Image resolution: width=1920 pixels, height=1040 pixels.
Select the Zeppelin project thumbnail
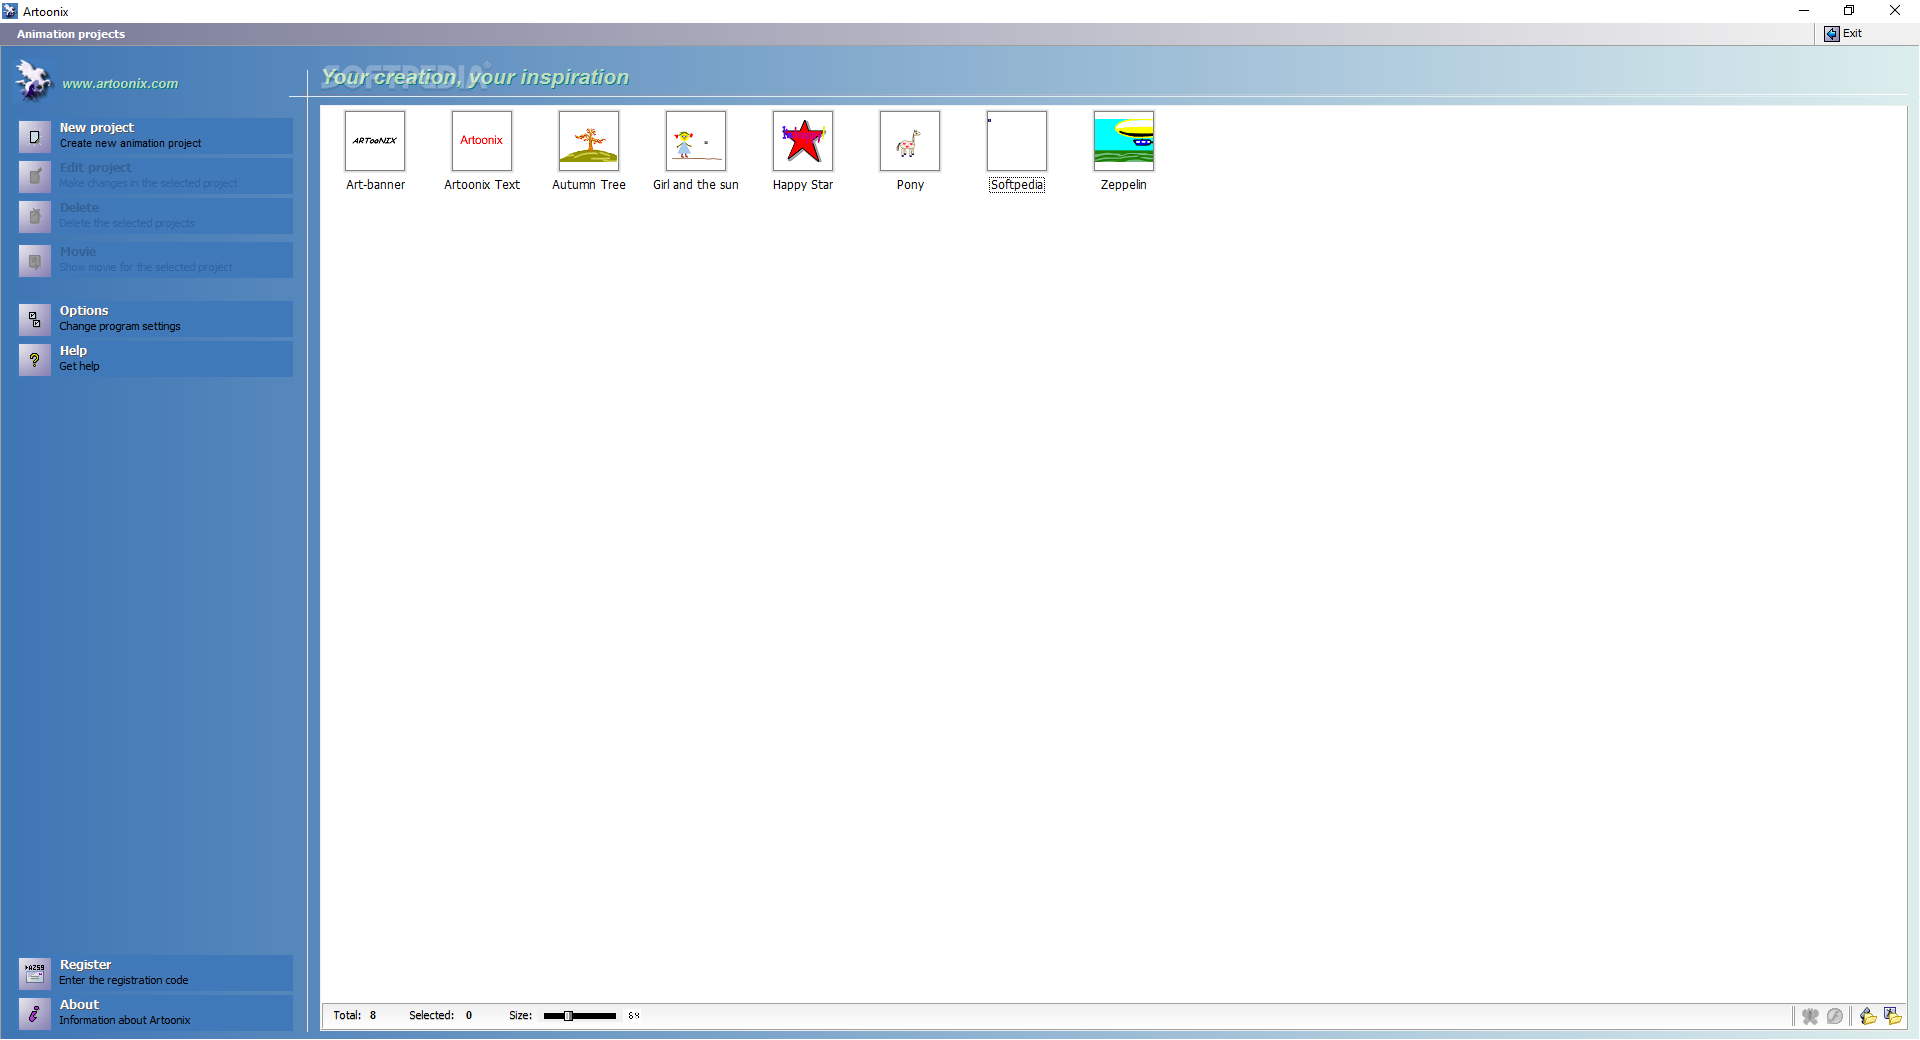pos(1124,141)
